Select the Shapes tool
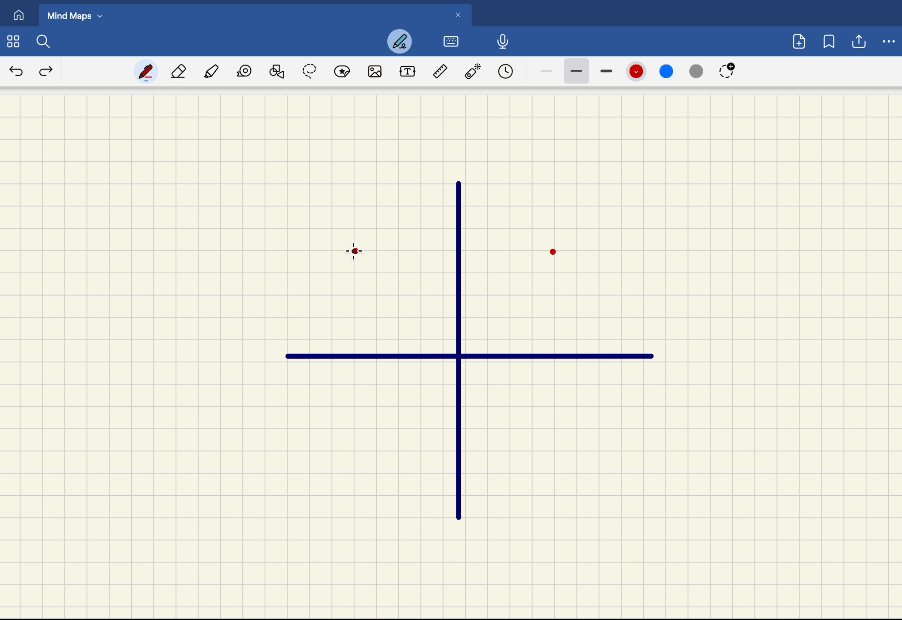Screen dimensions: 902x620 coord(277,72)
